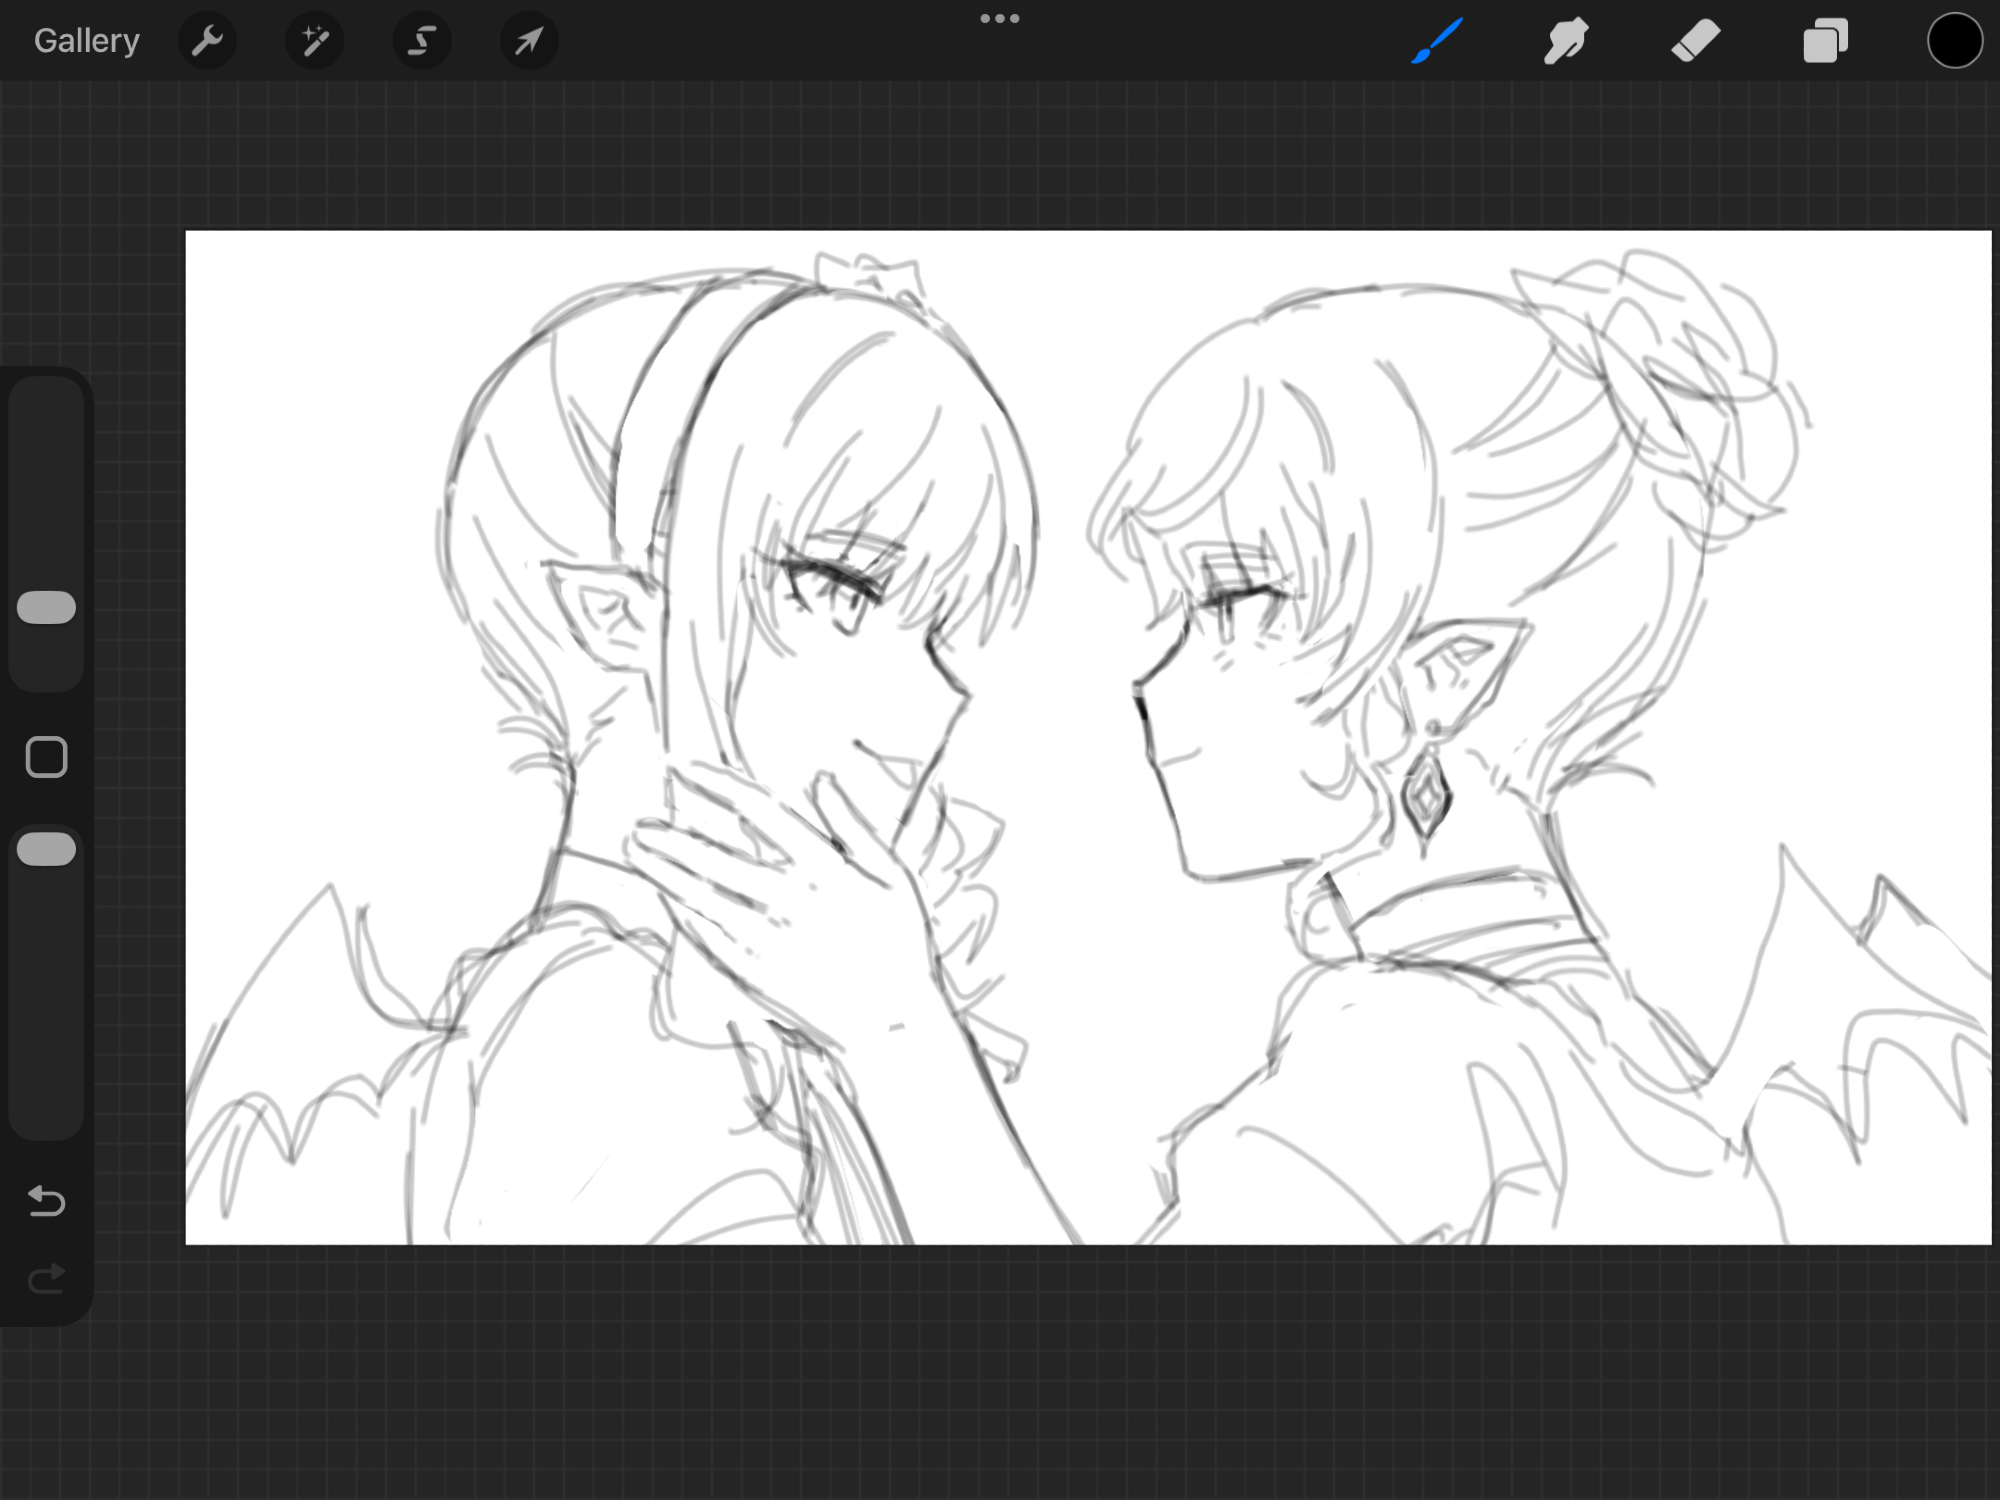The image size is (2000, 1500).
Task: Click the top of brush size slider track
Action: click(x=47, y=395)
